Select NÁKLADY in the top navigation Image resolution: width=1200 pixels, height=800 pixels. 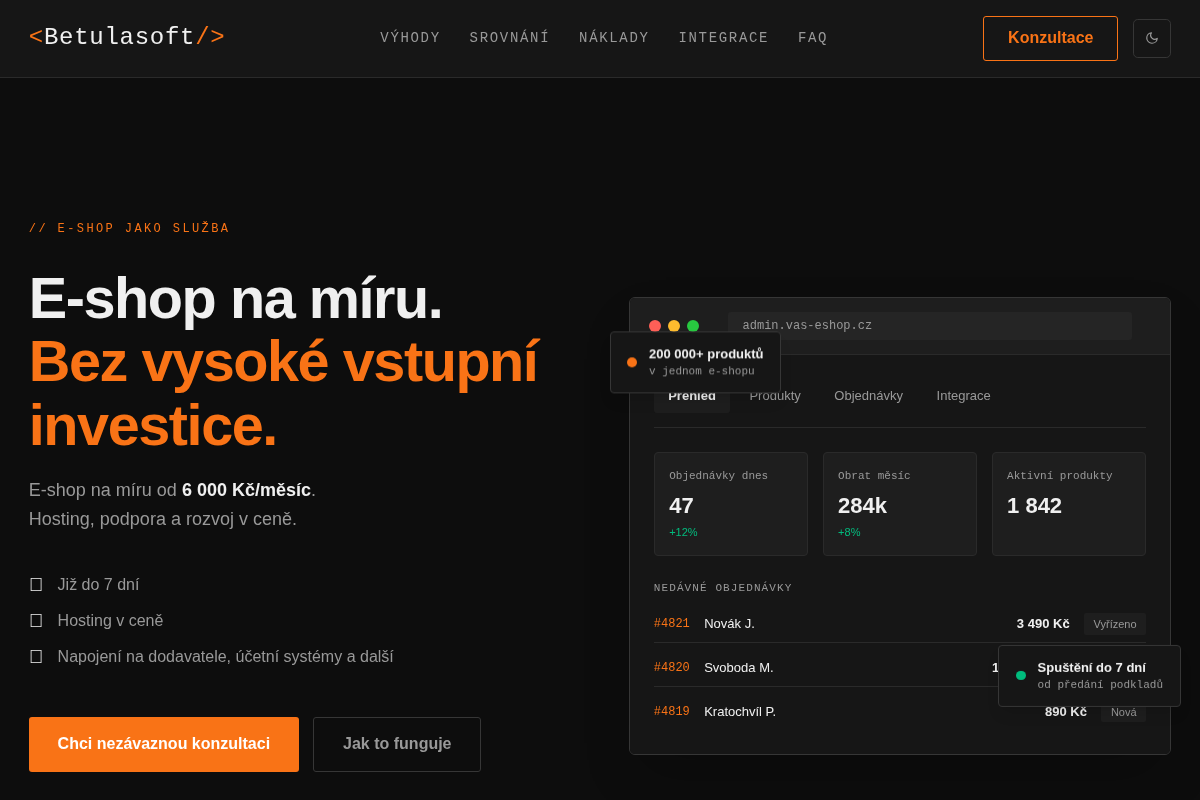[614, 38]
